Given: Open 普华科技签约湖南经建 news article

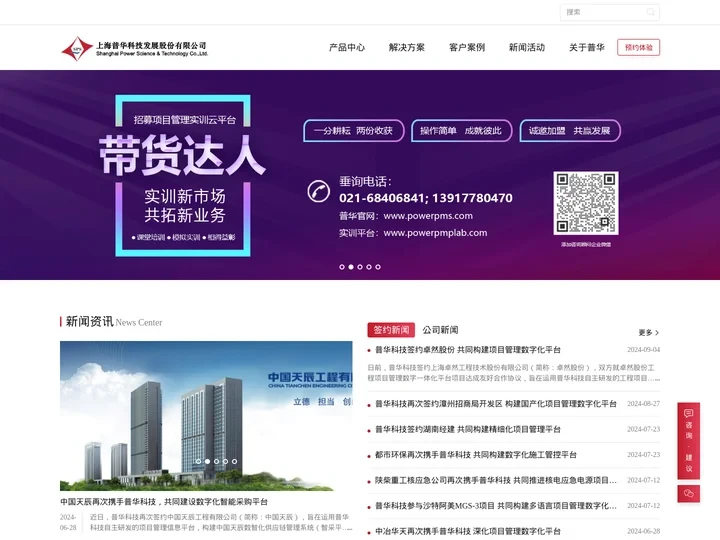Looking at the screenshot, I should tap(467, 429).
